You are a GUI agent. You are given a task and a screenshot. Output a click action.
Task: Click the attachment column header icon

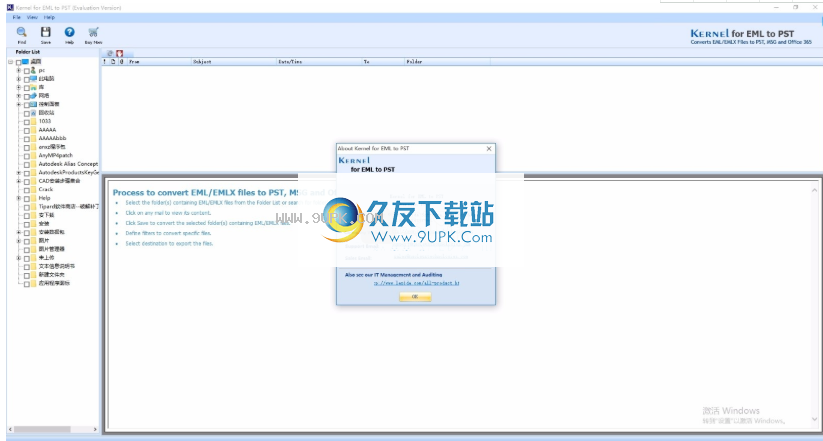point(122,61)
